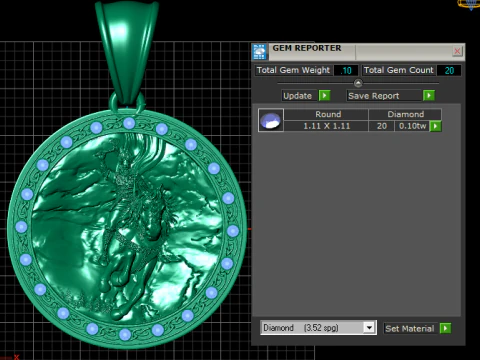The width and height of the screenshot is (480, 360).
Task: Close the Gem Reporter panel
Action: coord(457,51)
